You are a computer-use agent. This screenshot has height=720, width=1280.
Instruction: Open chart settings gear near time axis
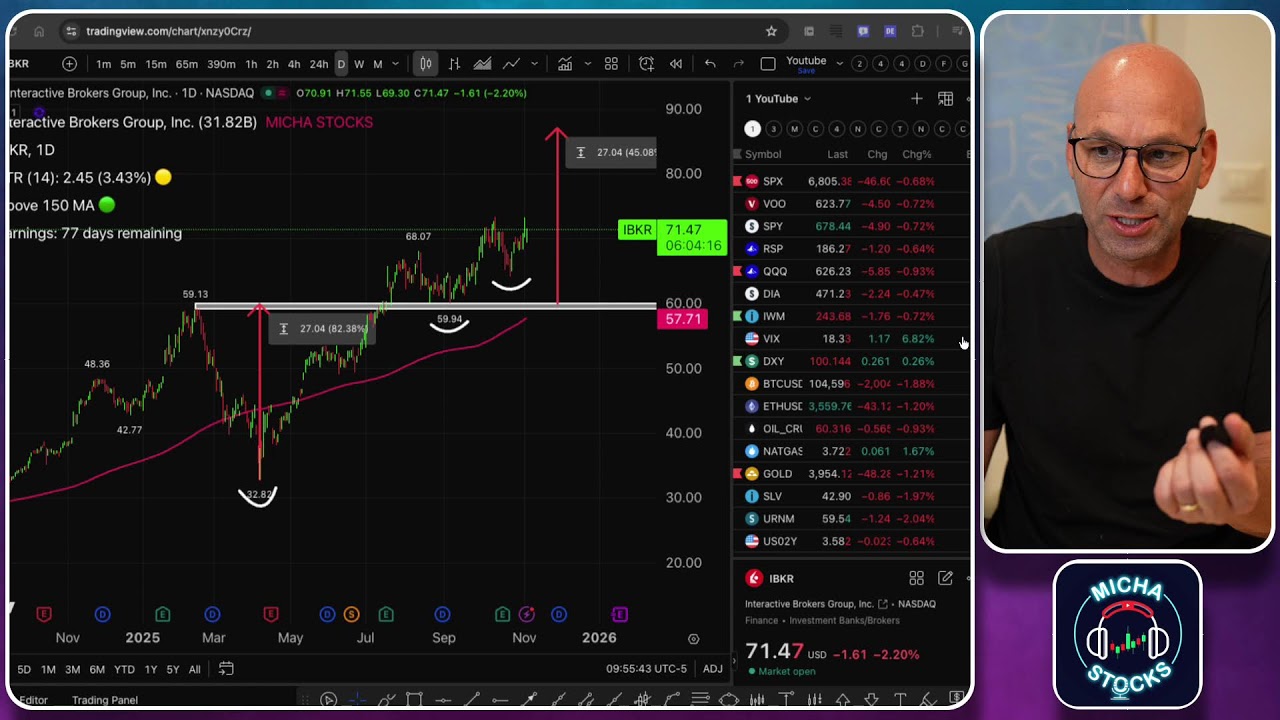[693, 638]
